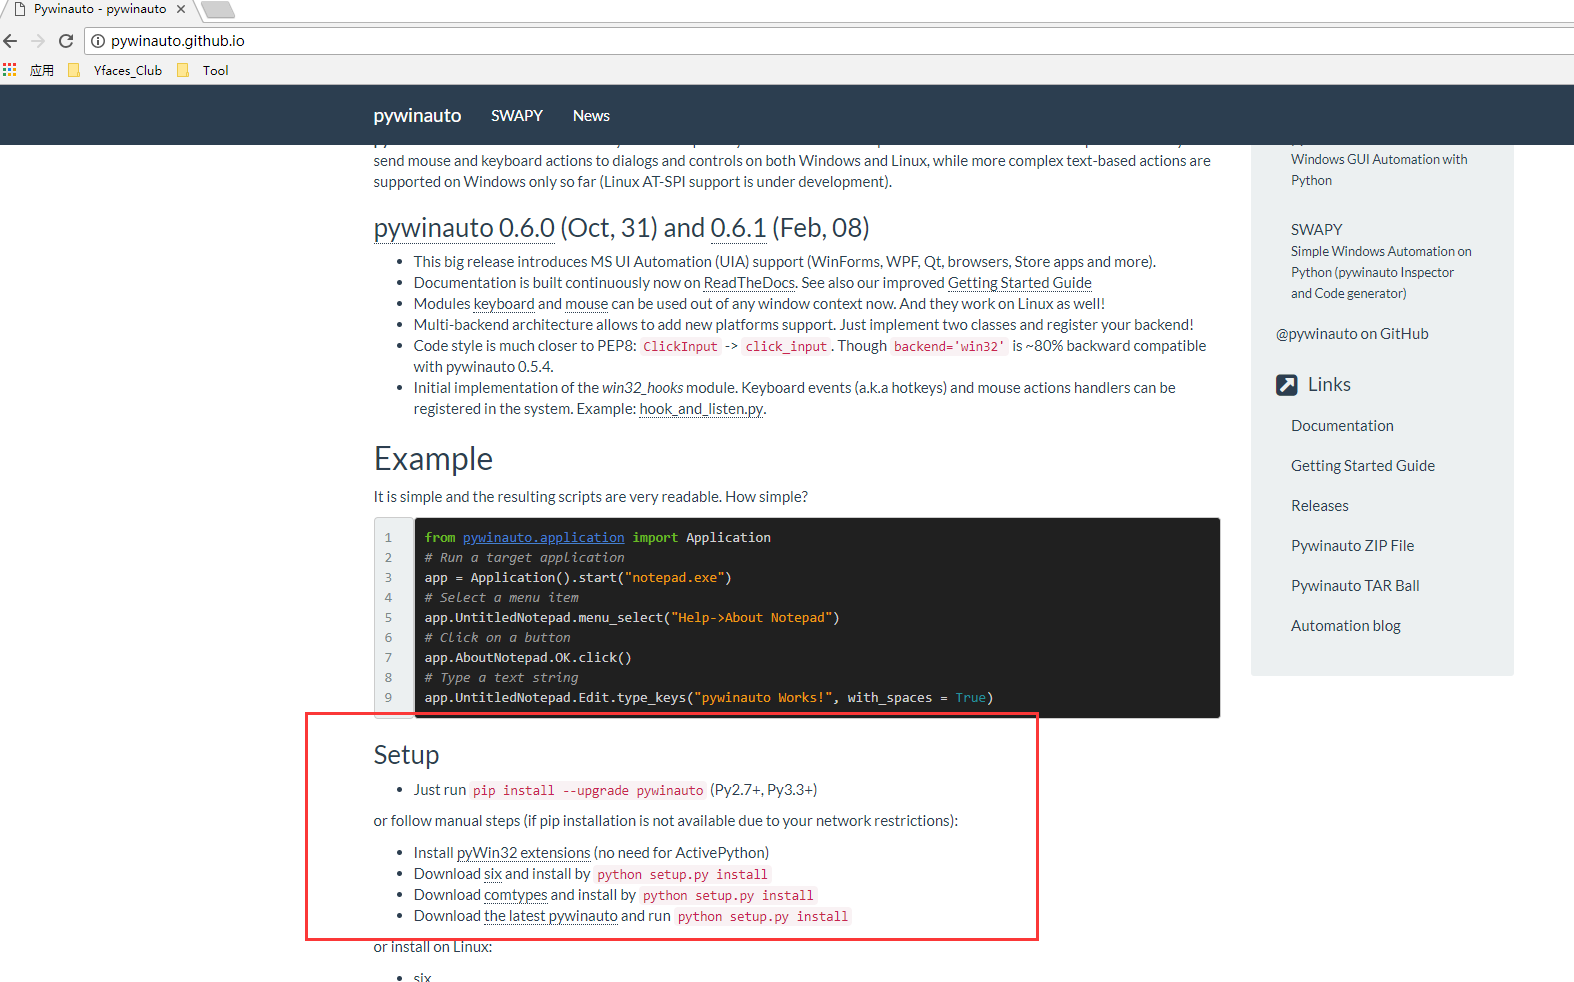
Task: Click code line app.AboutNotepad.OK.click()
Action: (x=528, y=658)
